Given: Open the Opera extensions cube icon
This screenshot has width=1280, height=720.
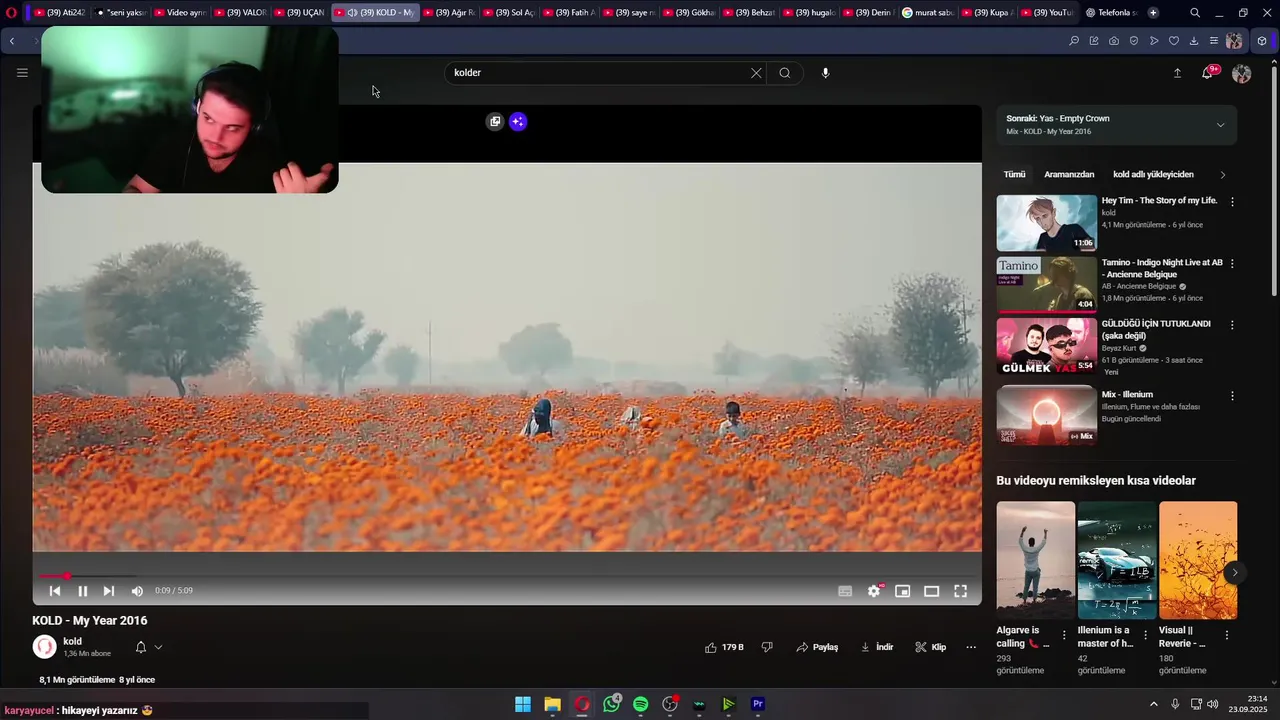Looking at the screenshot, I should (1262, 41).
